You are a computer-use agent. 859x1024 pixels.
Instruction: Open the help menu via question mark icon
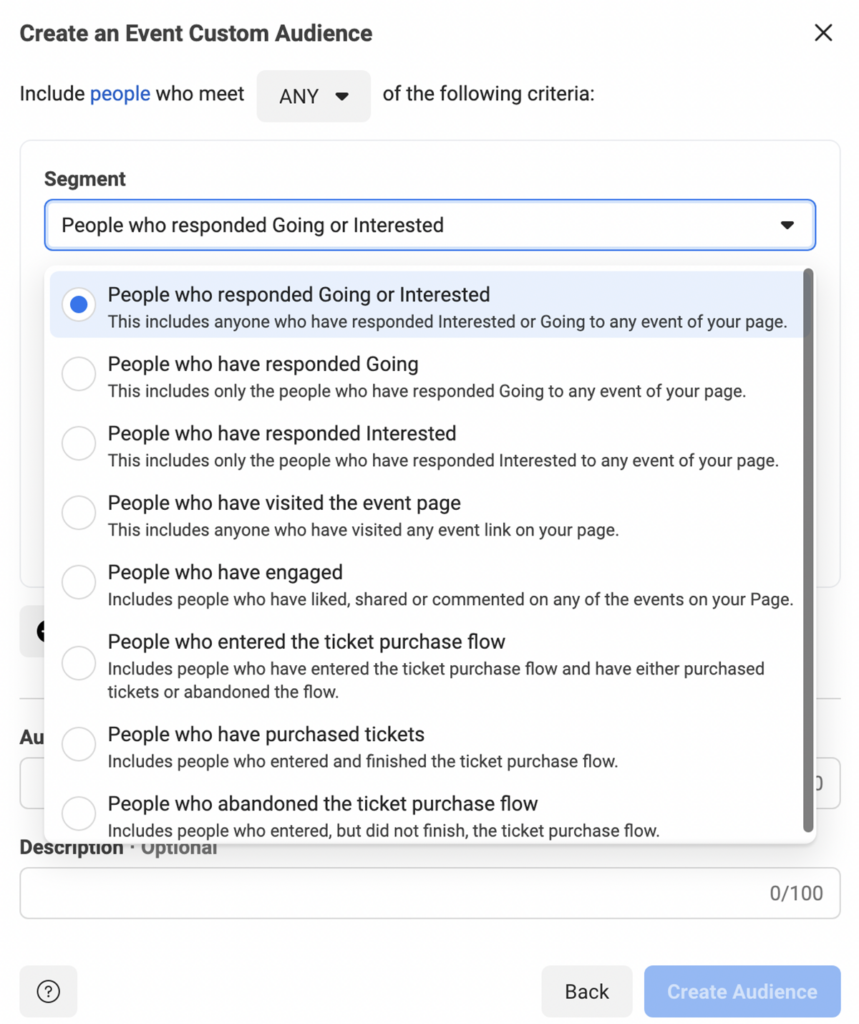(x=48, y=991)
